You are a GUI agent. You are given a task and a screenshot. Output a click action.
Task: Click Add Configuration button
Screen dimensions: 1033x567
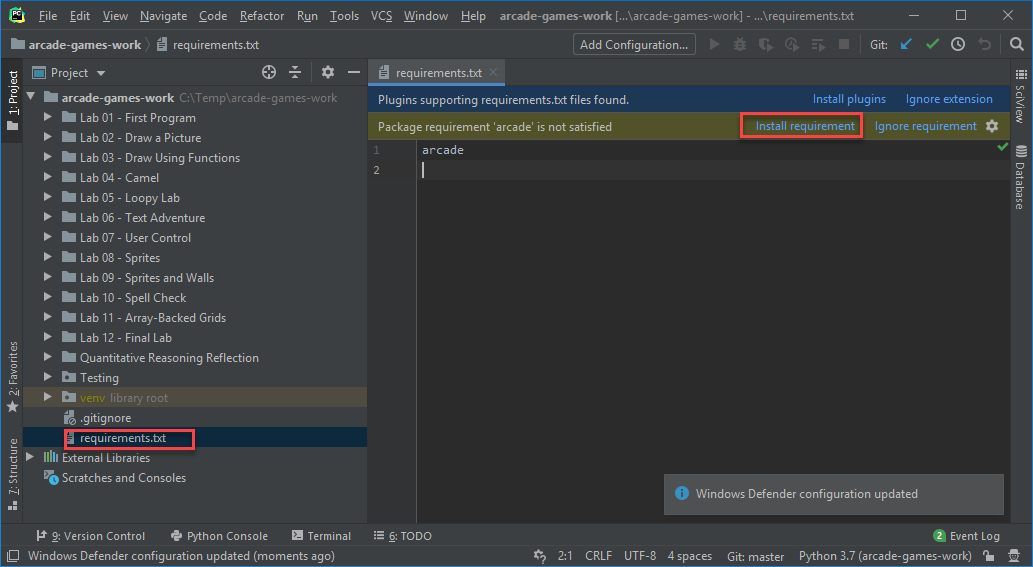coord(634,45)
